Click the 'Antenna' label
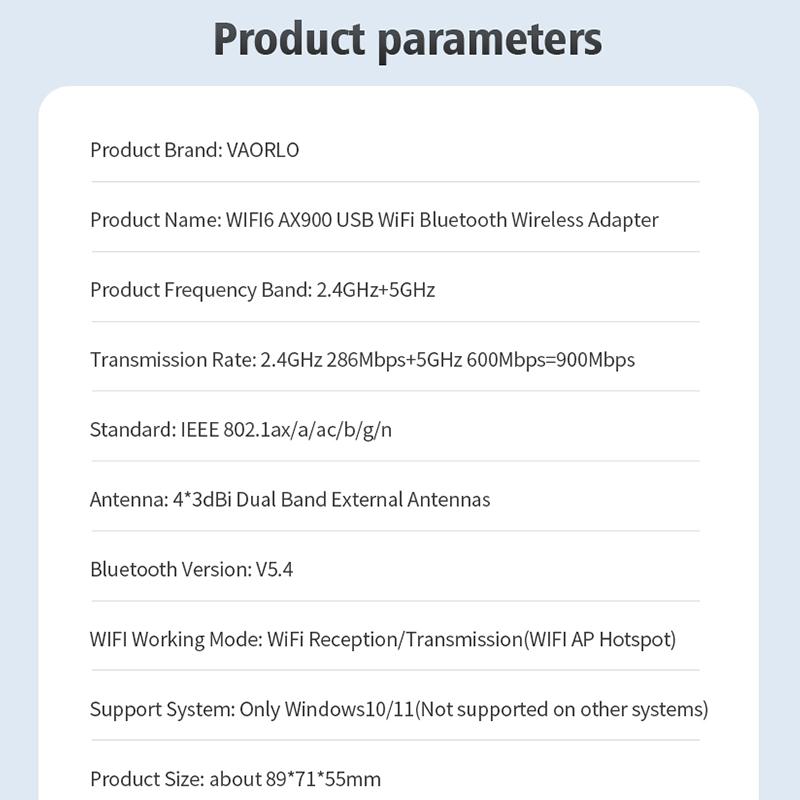Image resolution: width=800 pixels, height=800 pixels. point(127,499)
